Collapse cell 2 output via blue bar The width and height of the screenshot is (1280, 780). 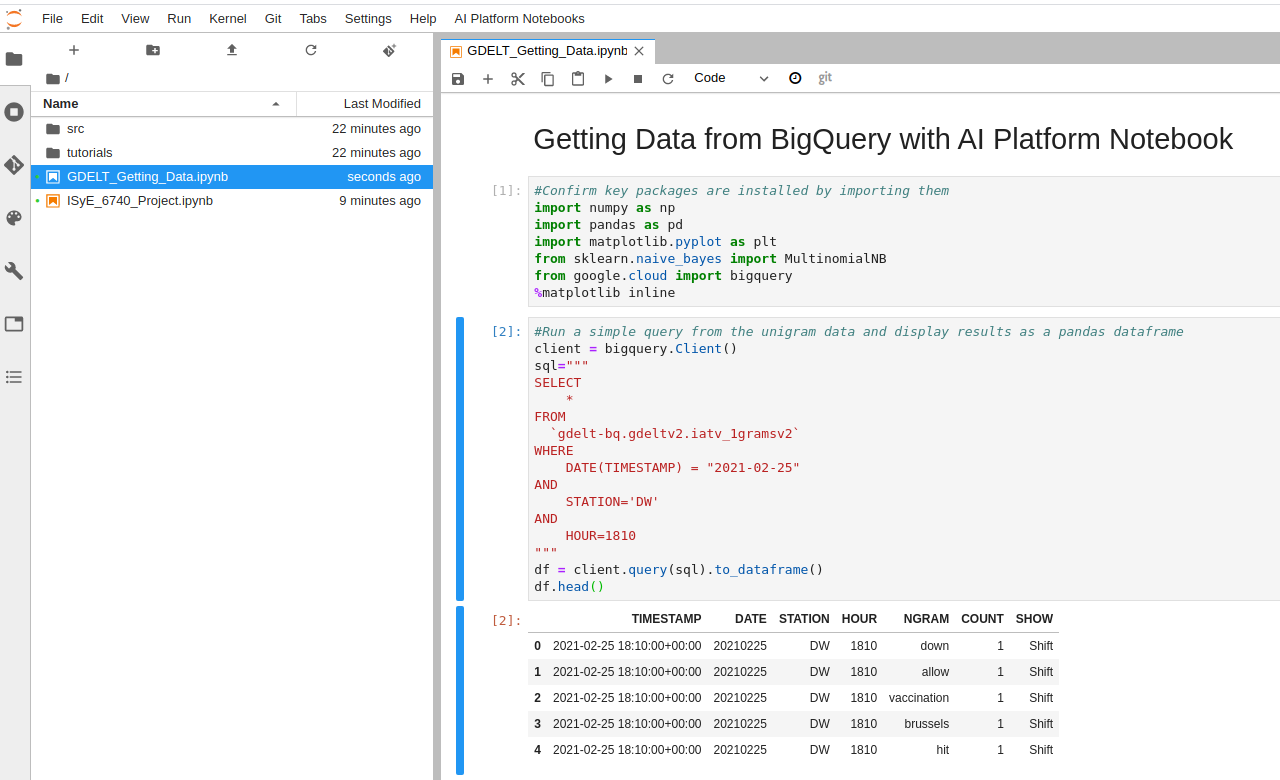[x=460, y=690]
